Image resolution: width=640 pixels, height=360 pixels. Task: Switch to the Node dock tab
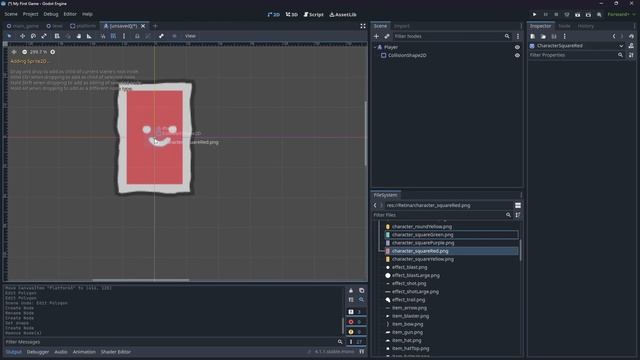coord(564,26)
